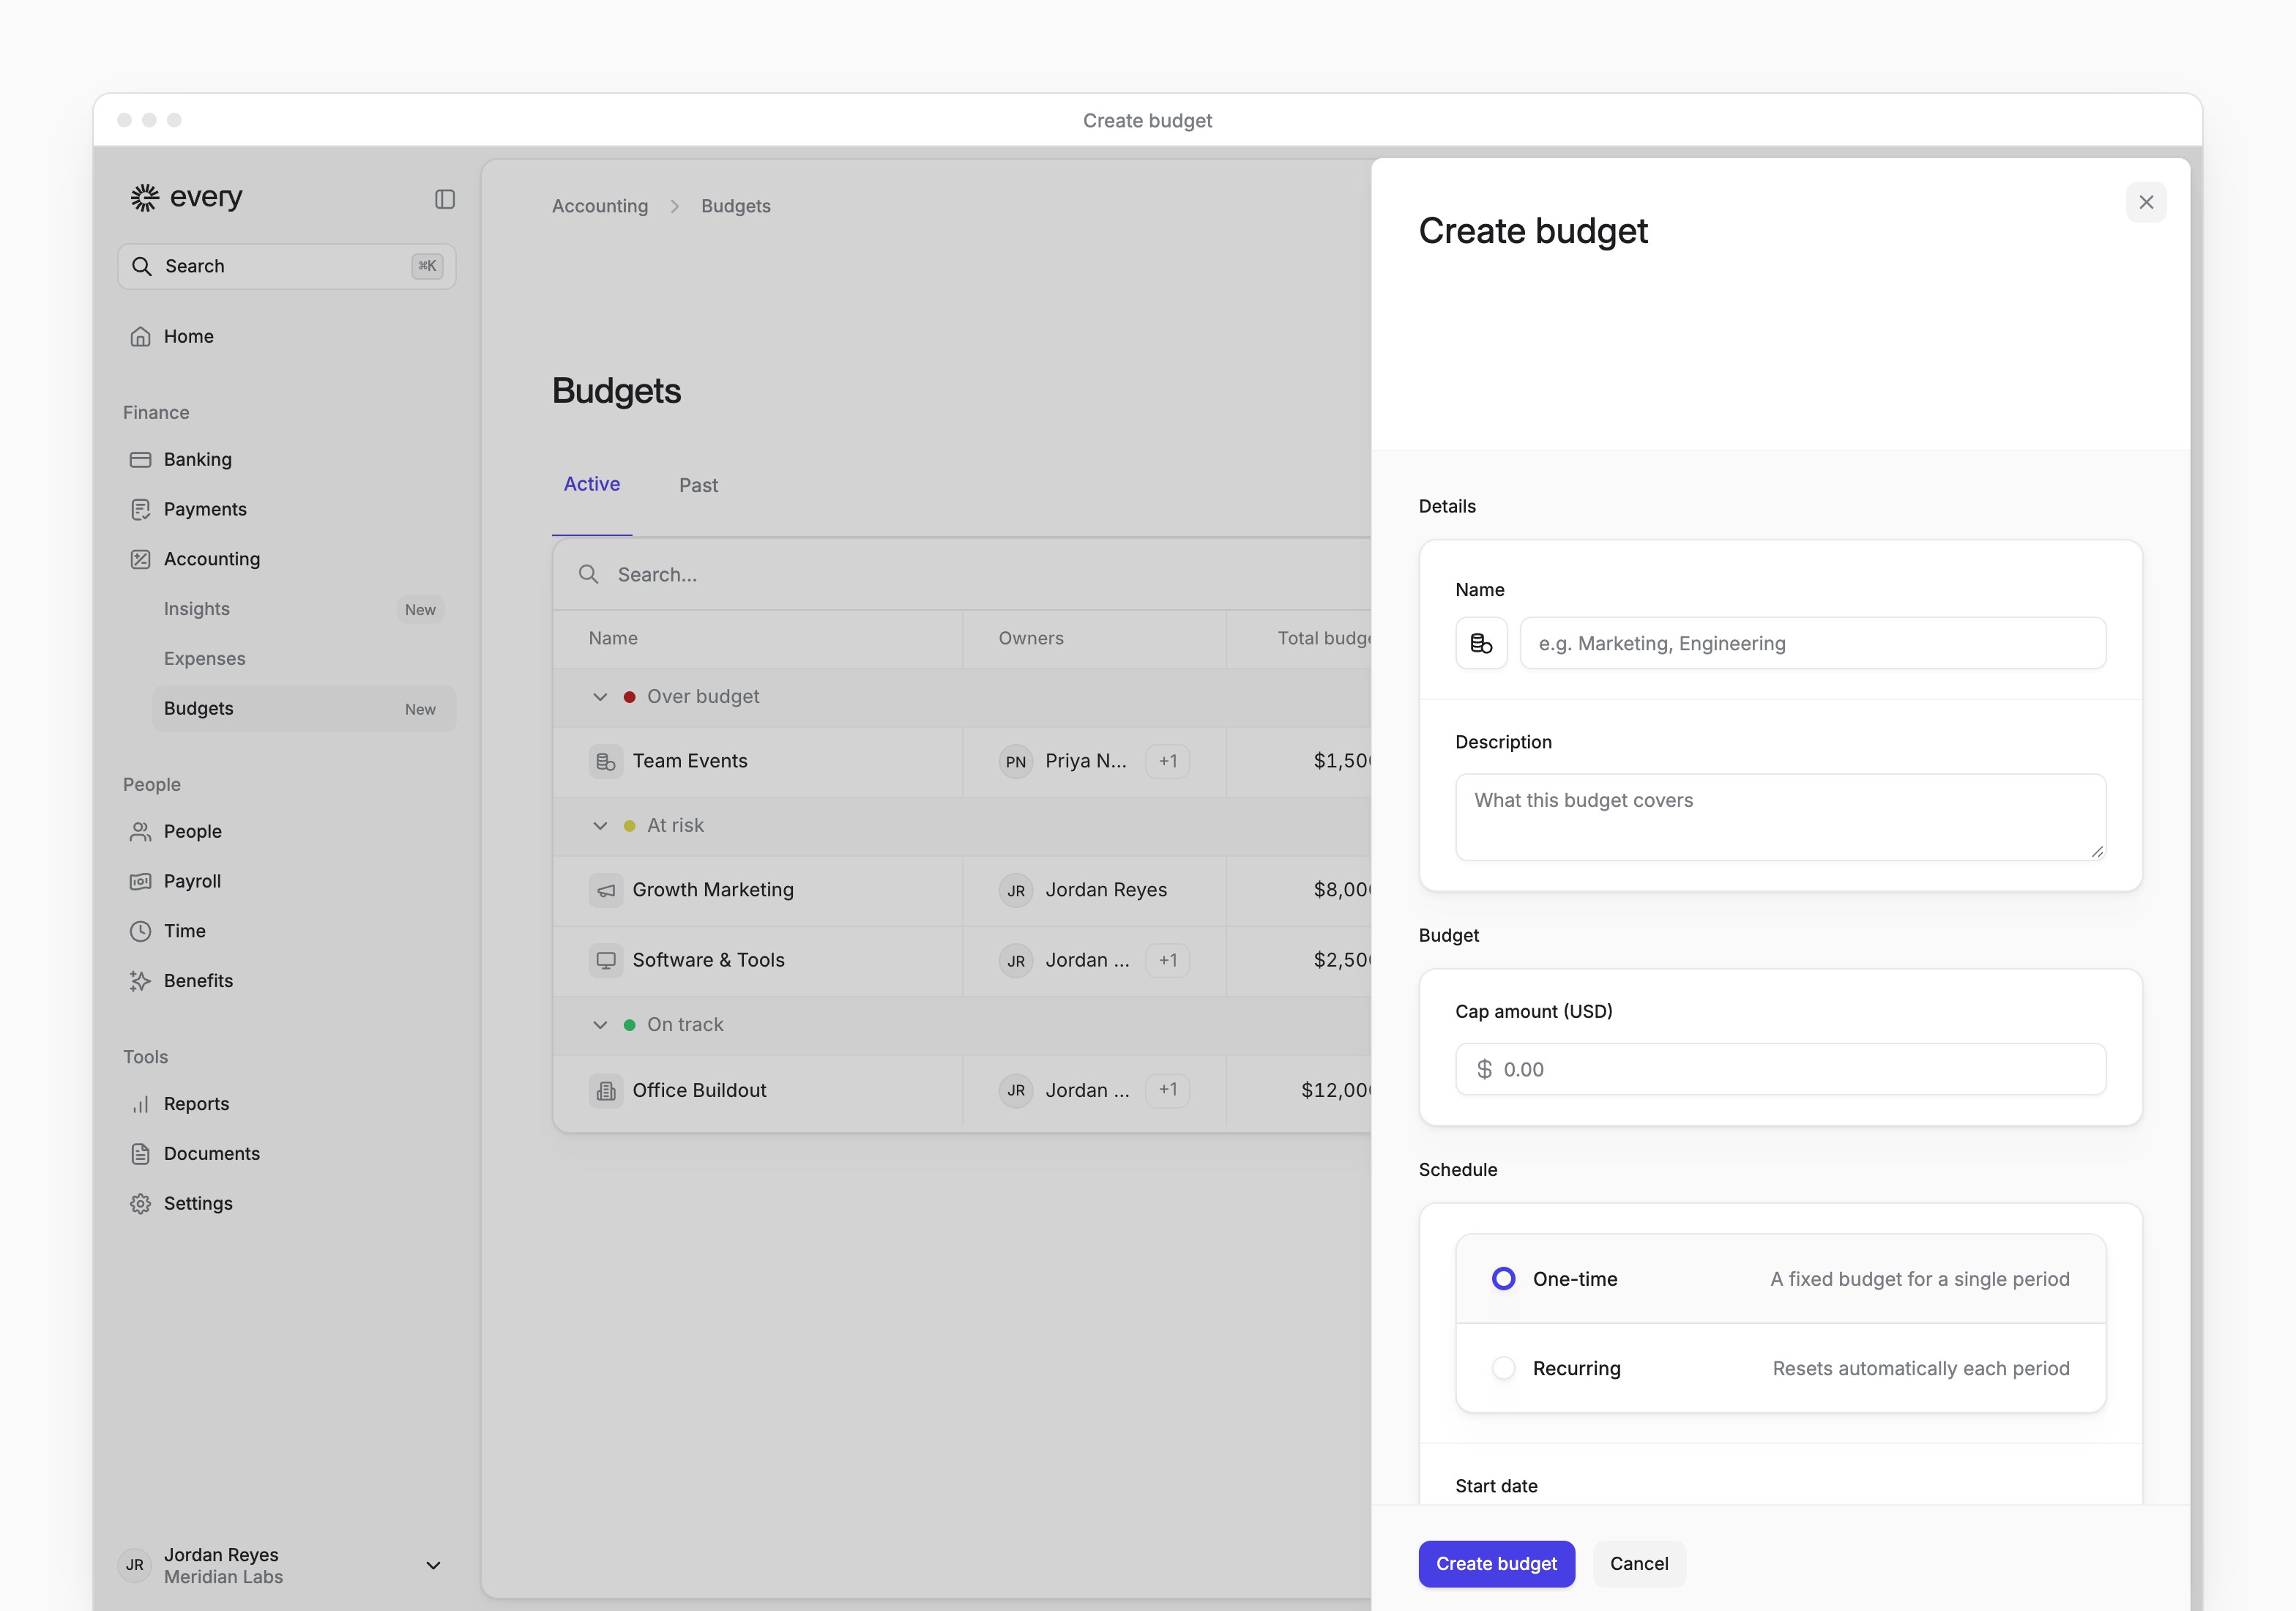Follow the Budgets breadcrumb link
2296x1611 pixels.
click(x=736, y=206)
